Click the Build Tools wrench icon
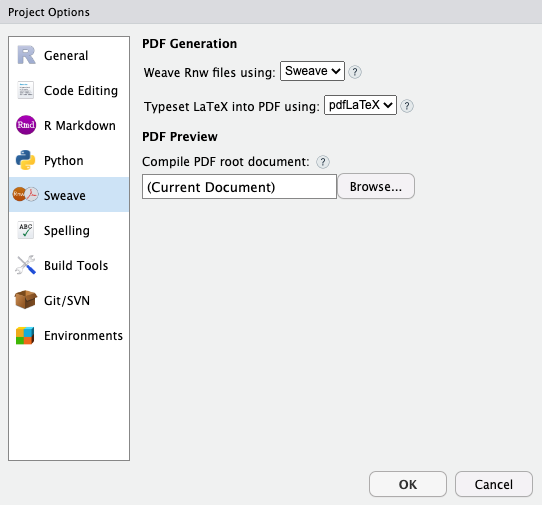 26,265
